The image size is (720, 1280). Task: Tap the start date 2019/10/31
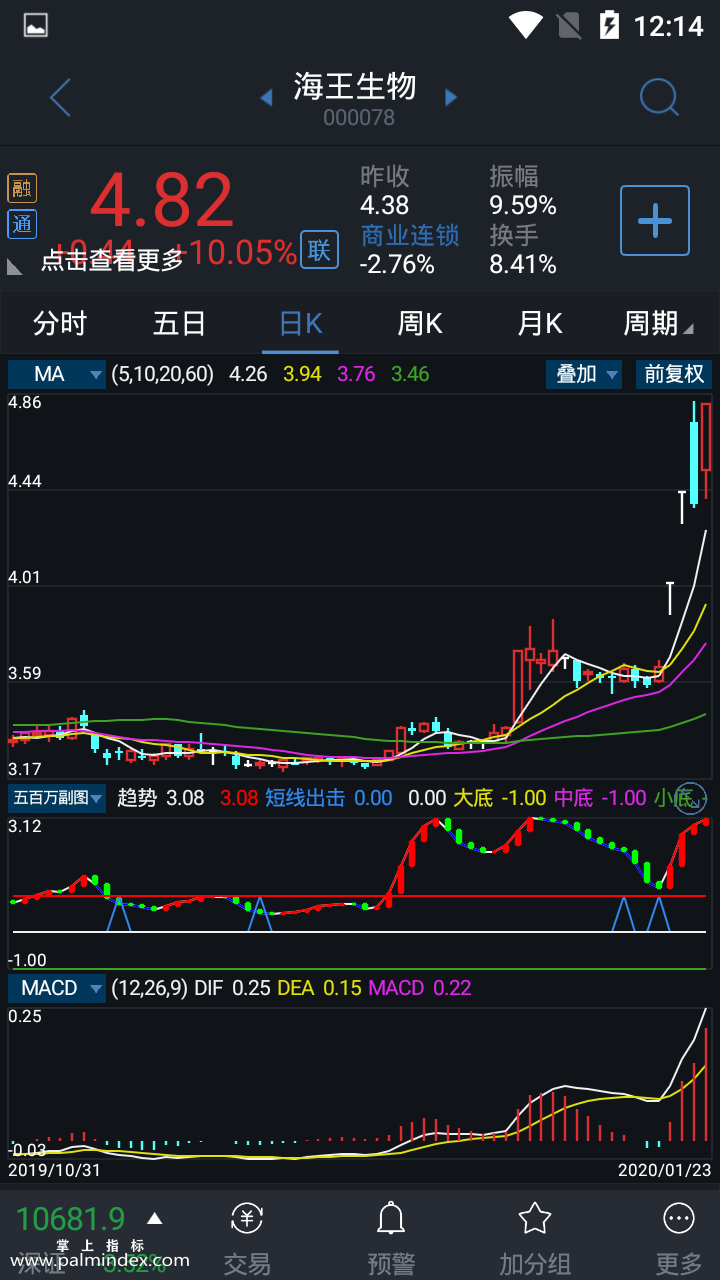click(x=55, y=1168)
